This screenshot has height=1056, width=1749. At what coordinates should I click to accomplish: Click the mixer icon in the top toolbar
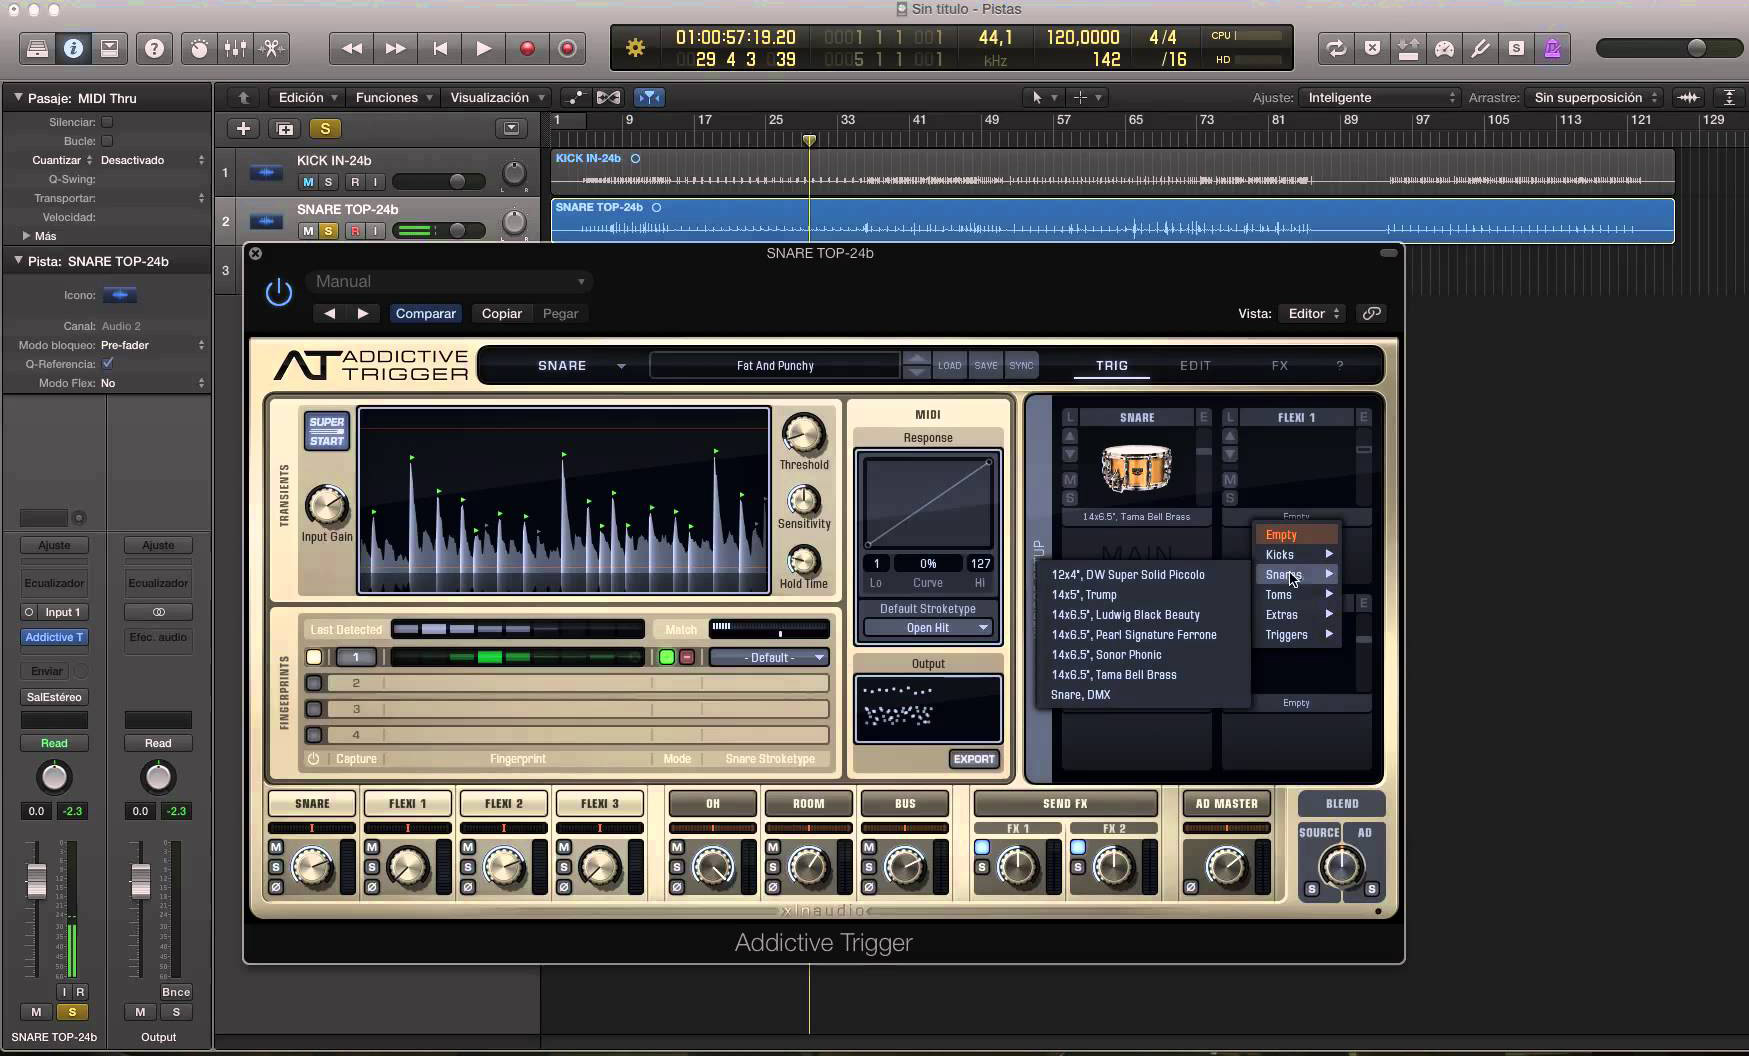point(236,48)
